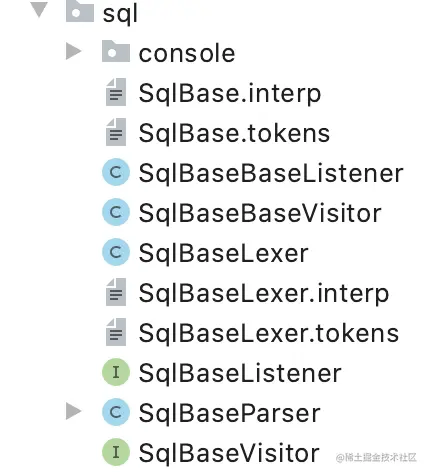This screenshot has width=430, height=476.
Task: Click the SqlBase.tokens file icon
Action: (116, 132)
